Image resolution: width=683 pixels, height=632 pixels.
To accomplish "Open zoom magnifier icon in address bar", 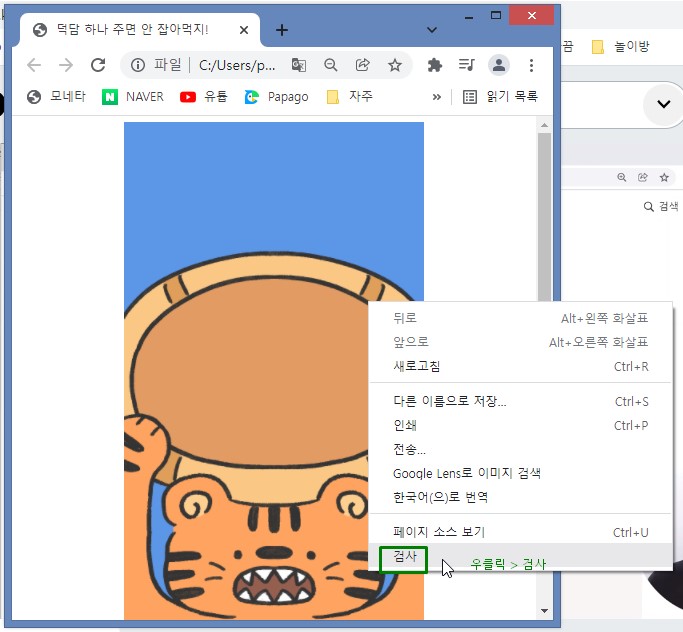I will coord(331,65).
